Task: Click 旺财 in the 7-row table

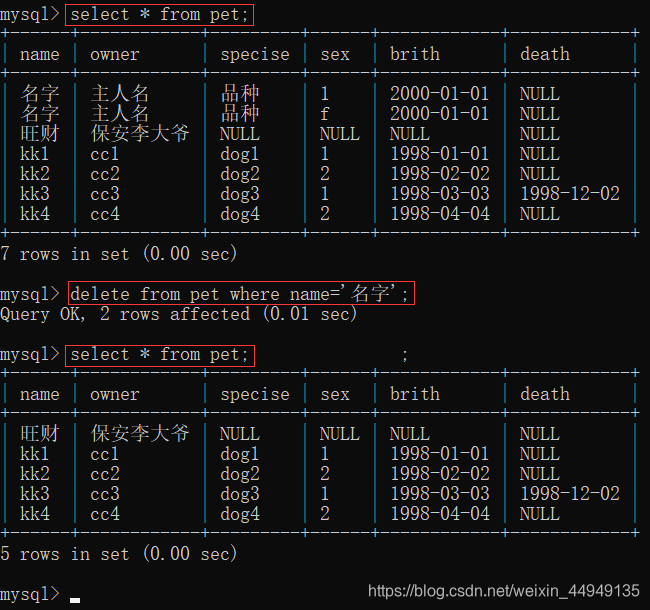Action: coord(40,133)
